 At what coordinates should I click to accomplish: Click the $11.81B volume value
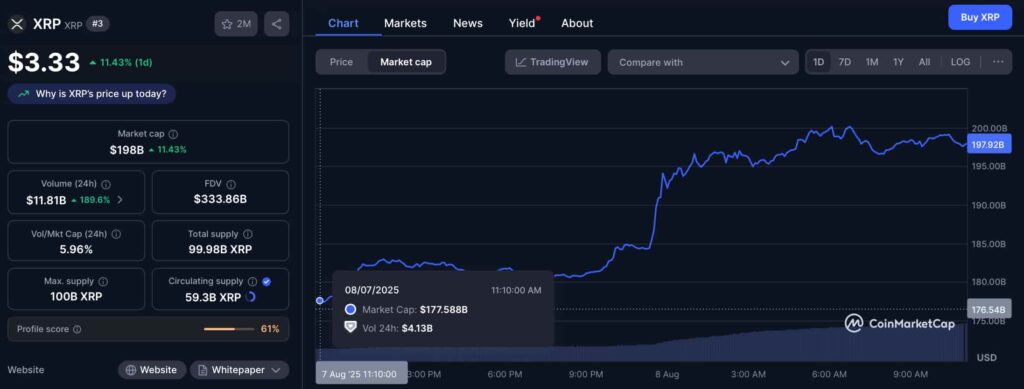coord(46,200)
